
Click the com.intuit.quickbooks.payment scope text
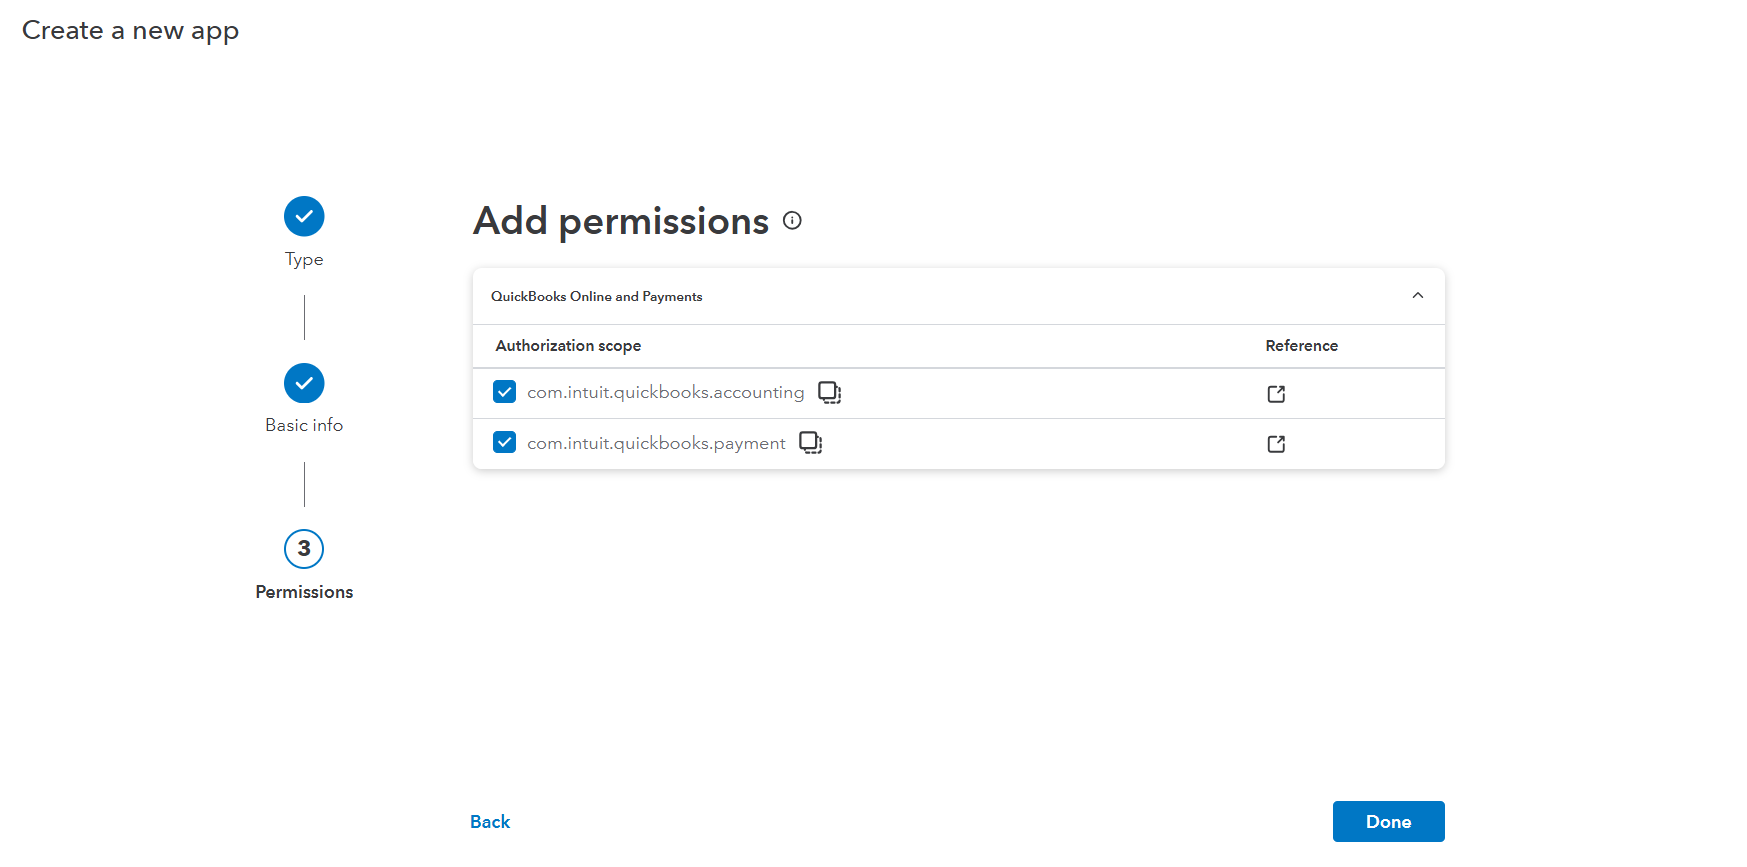(x=656, y=443)
